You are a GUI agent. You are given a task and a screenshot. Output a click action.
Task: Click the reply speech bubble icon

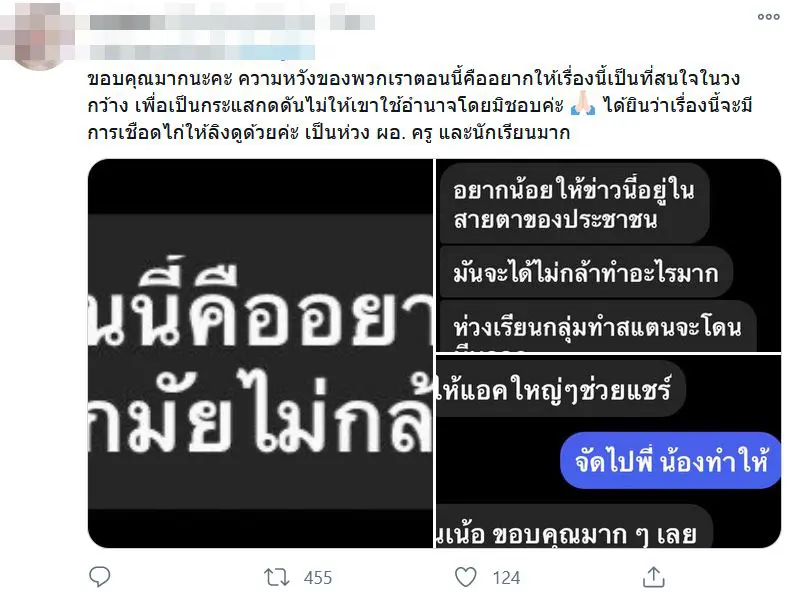[99, 577]
